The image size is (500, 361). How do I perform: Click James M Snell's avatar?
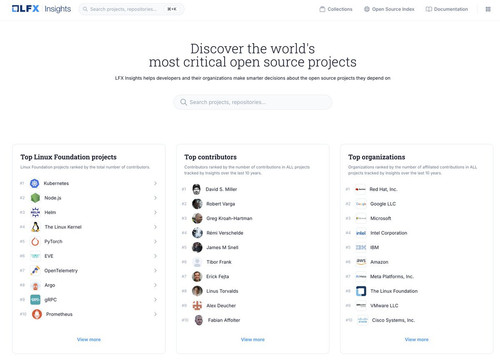(x=197, y=247)
